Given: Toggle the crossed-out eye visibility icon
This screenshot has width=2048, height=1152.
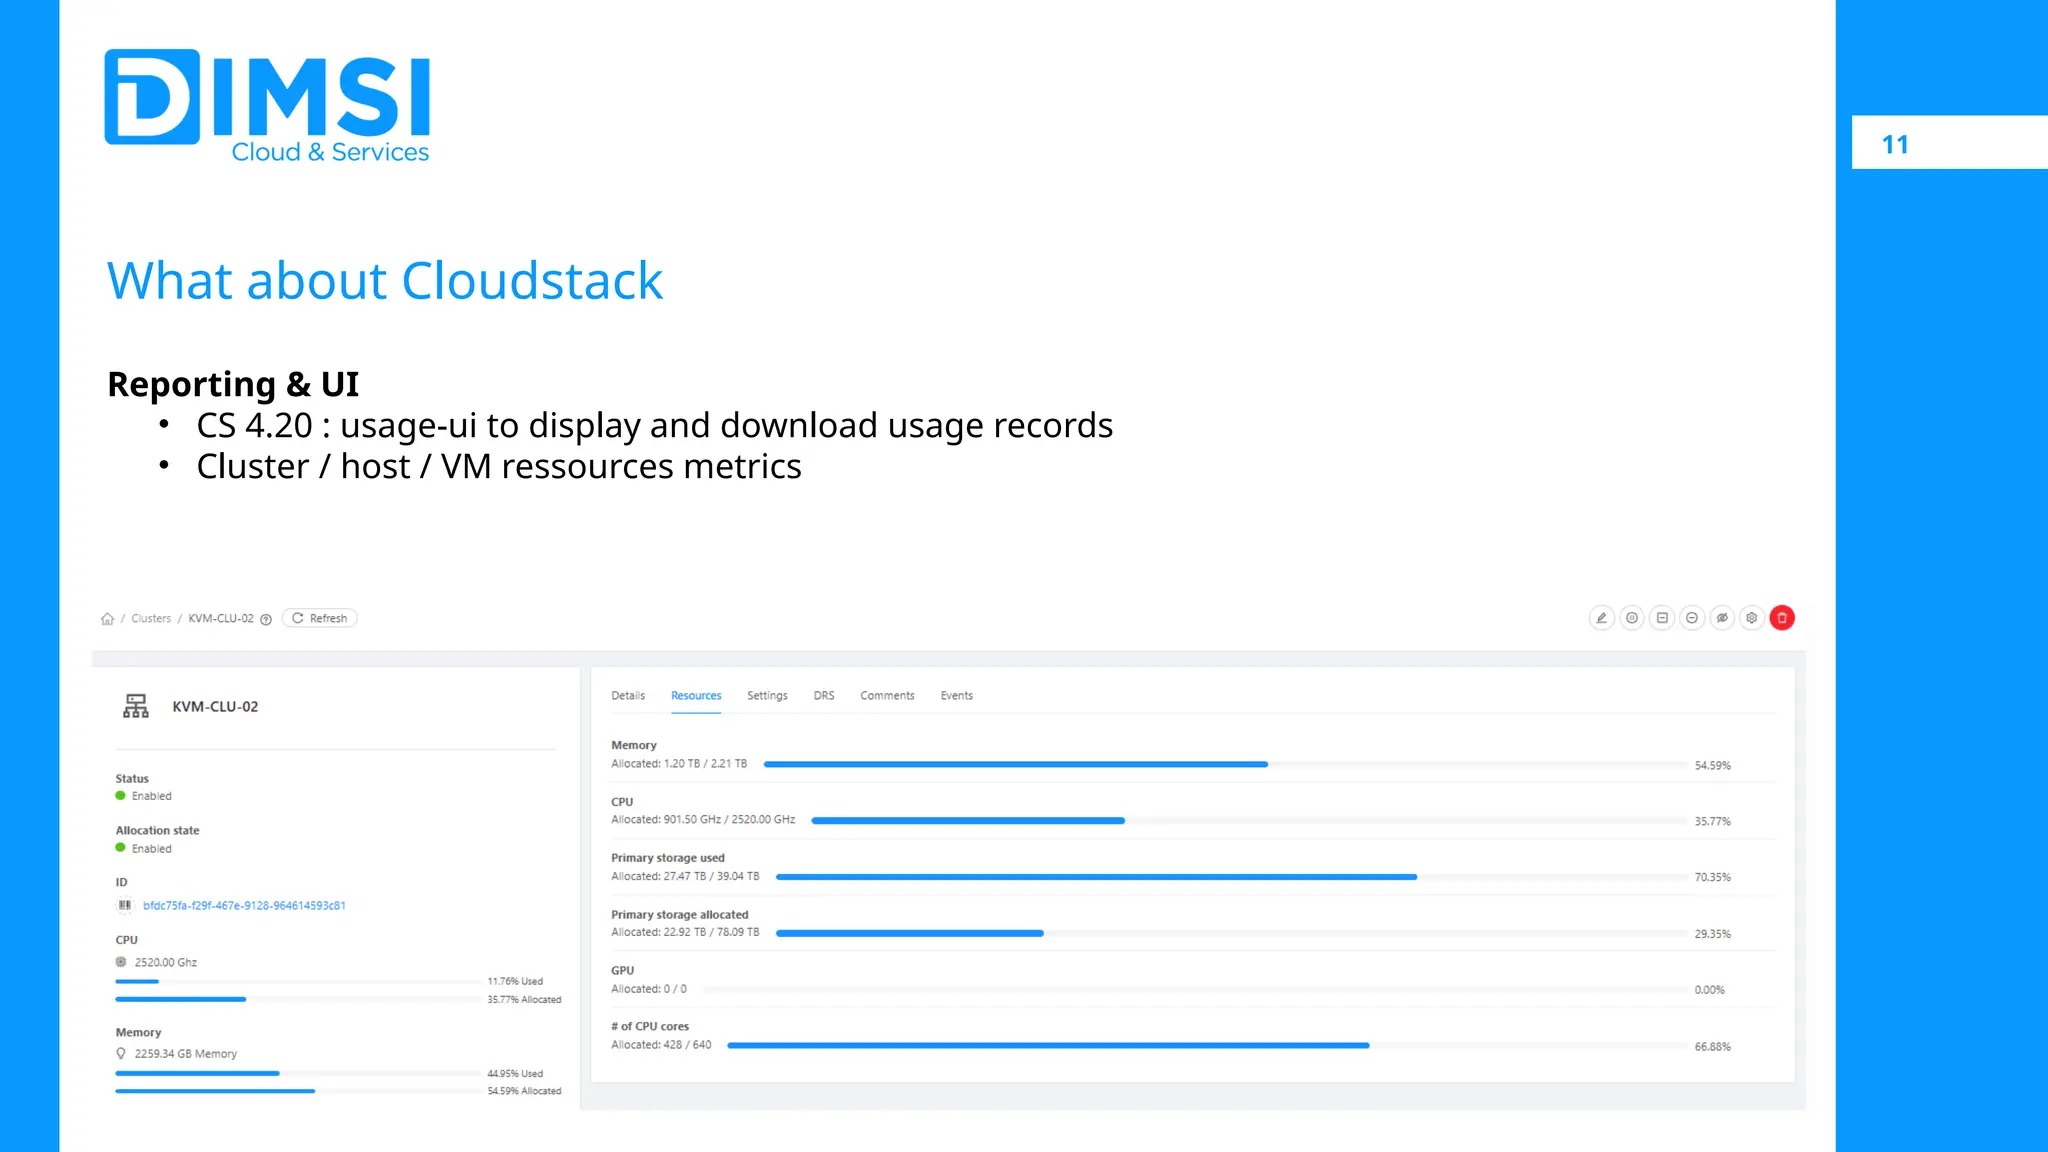Looking at the screenshot, I should coord(1722,618).
